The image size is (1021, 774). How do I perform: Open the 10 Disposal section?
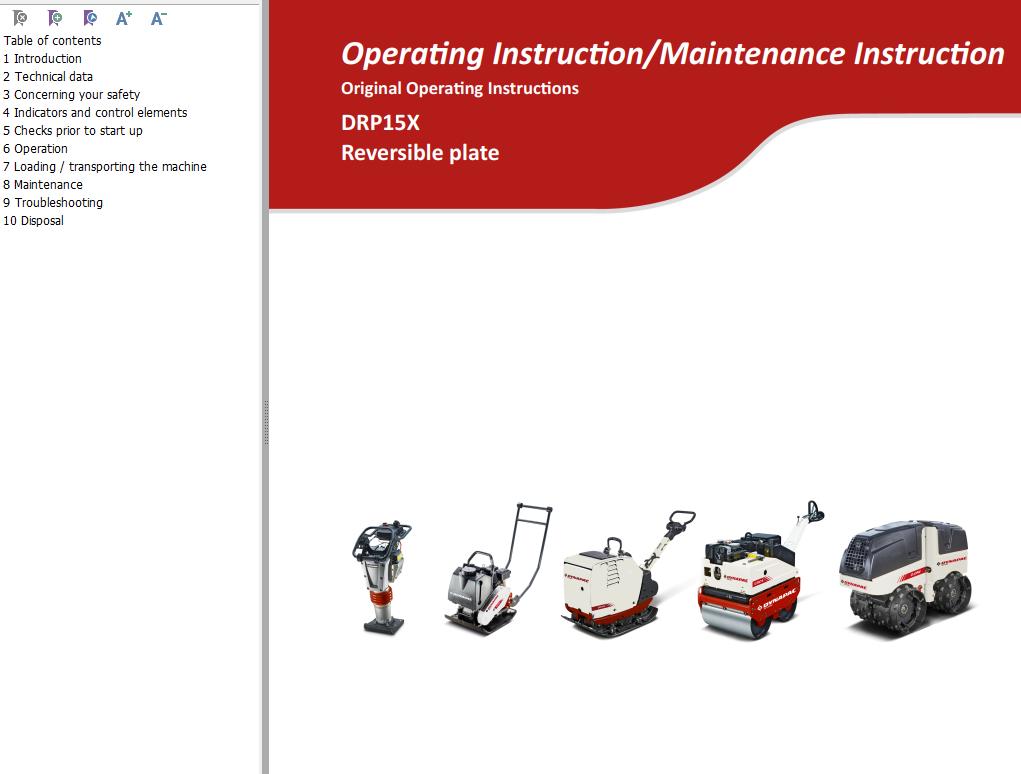click(x=33, y=221)
